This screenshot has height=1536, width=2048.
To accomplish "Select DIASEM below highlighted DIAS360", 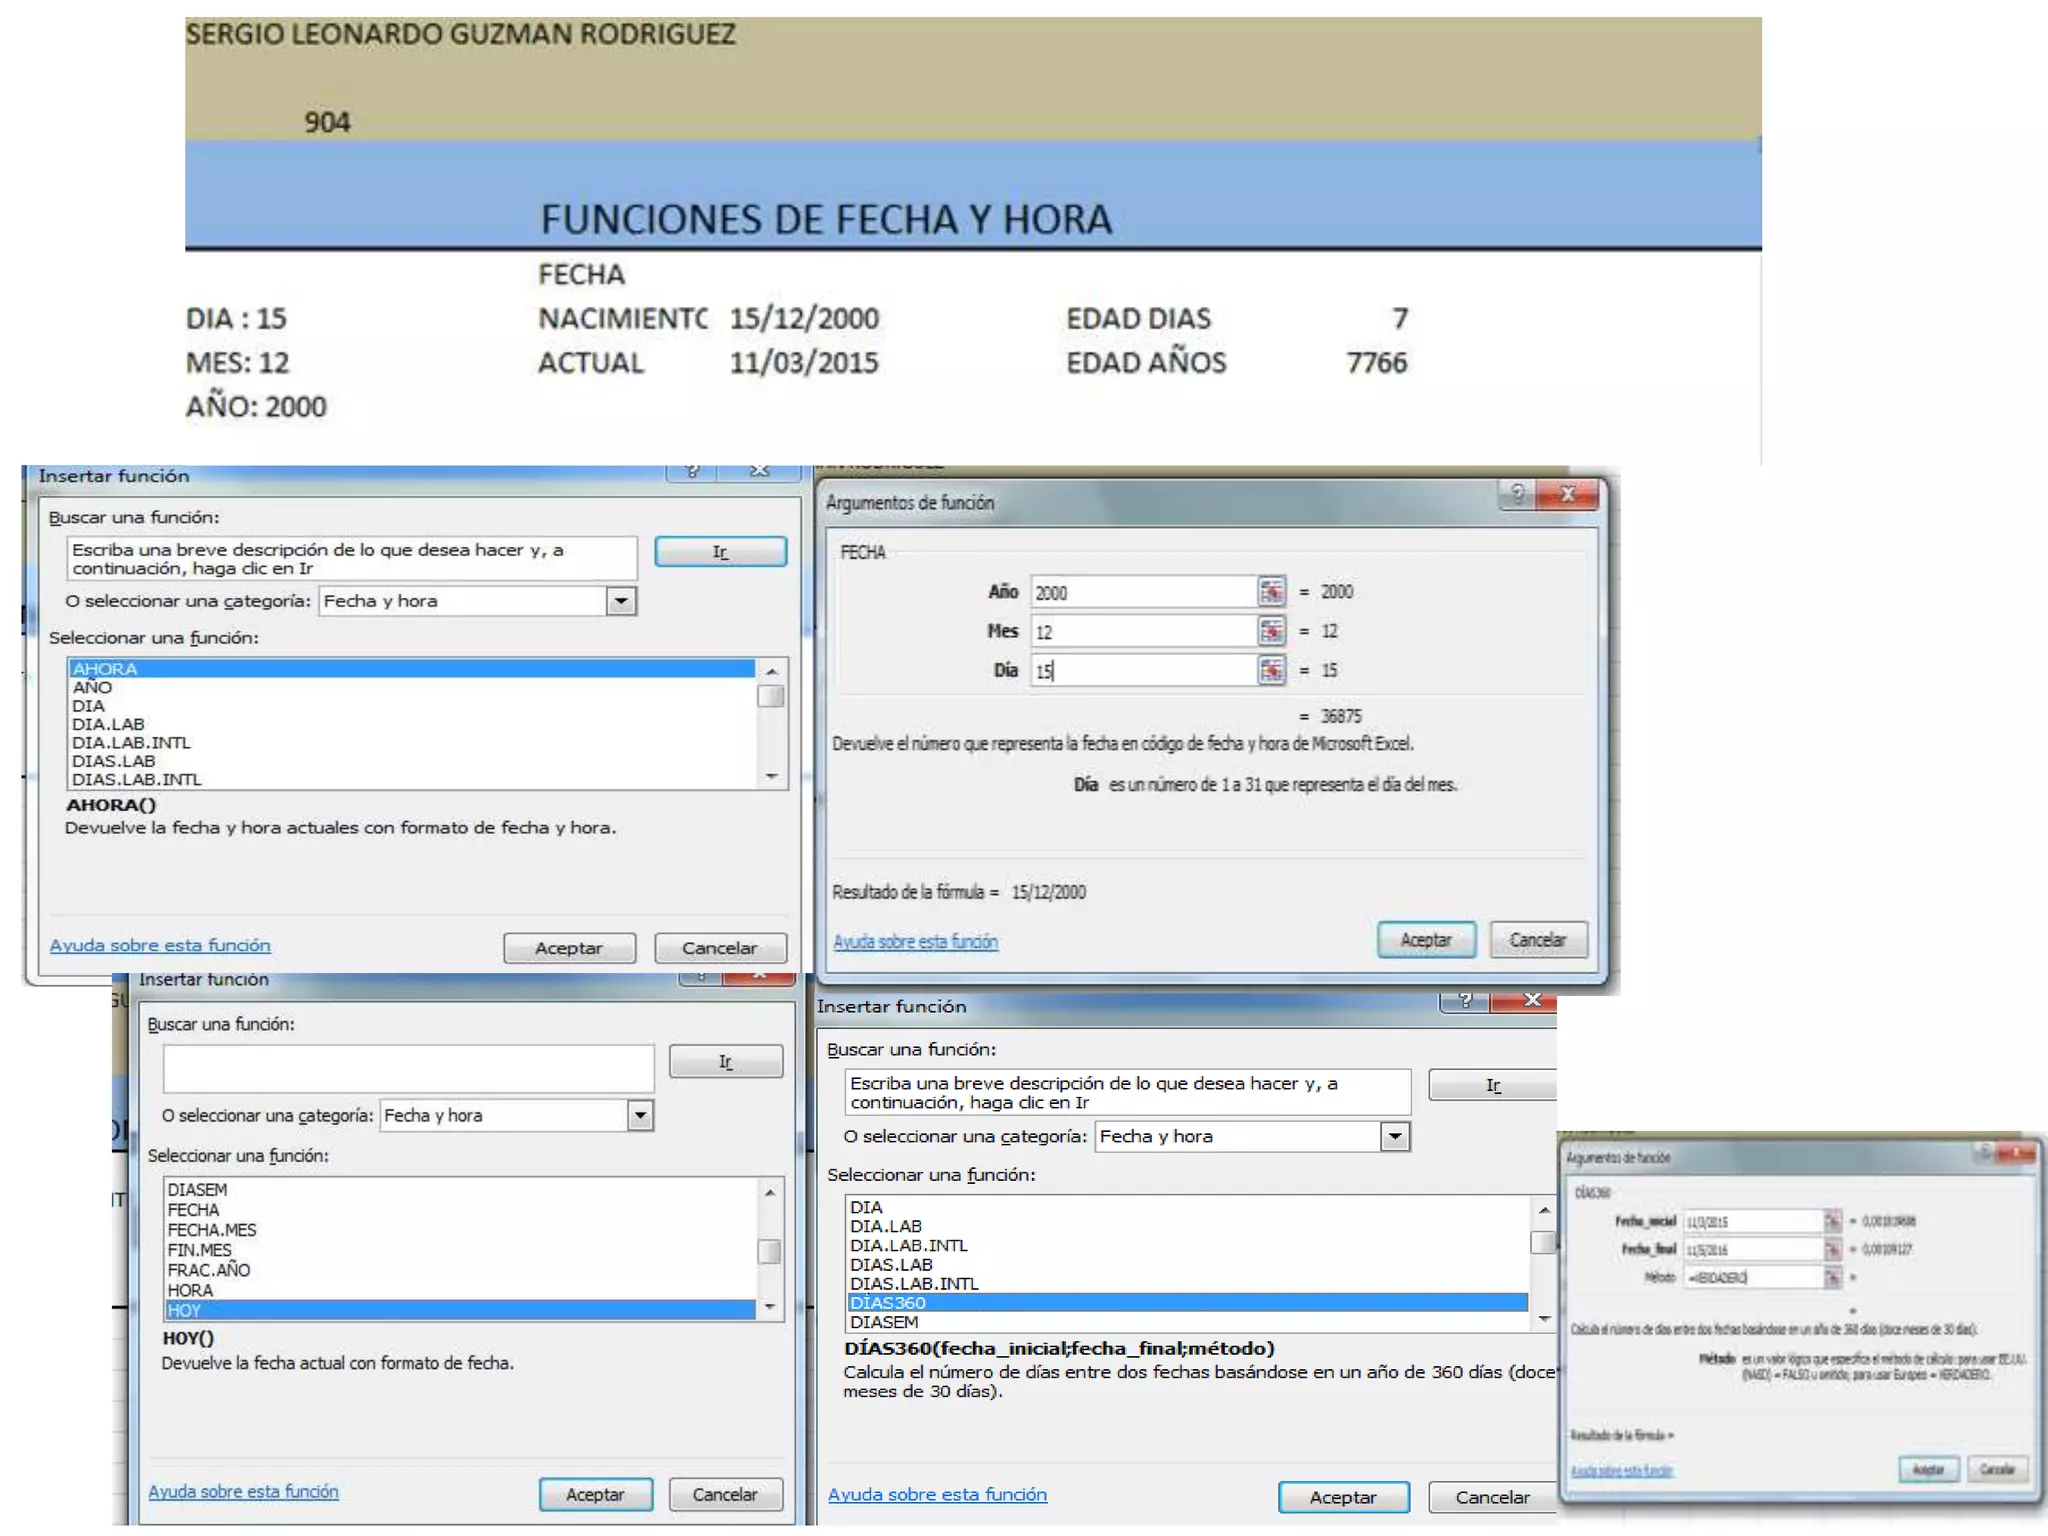I will [884, 1322].
